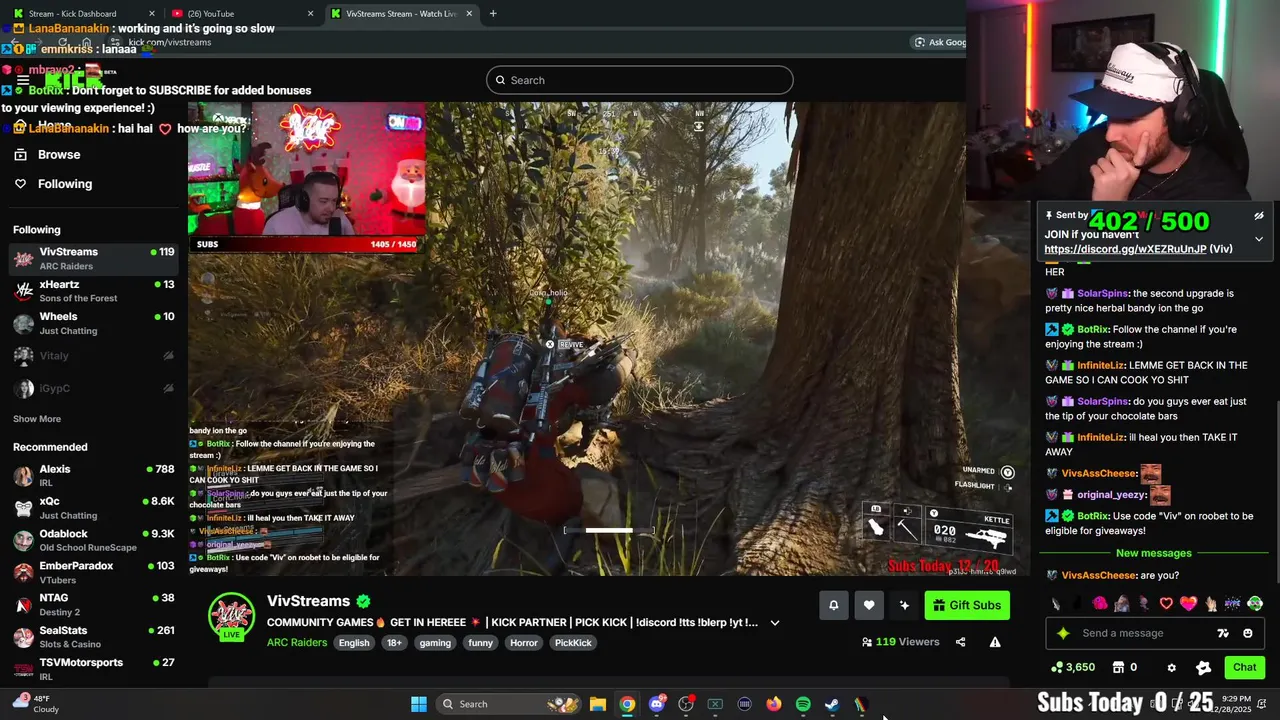Click the bell notification button for VivStreams
Image resolution: width=1280 pixels, height=720 pixels.
pyautogui.click(x=833, y=605)
